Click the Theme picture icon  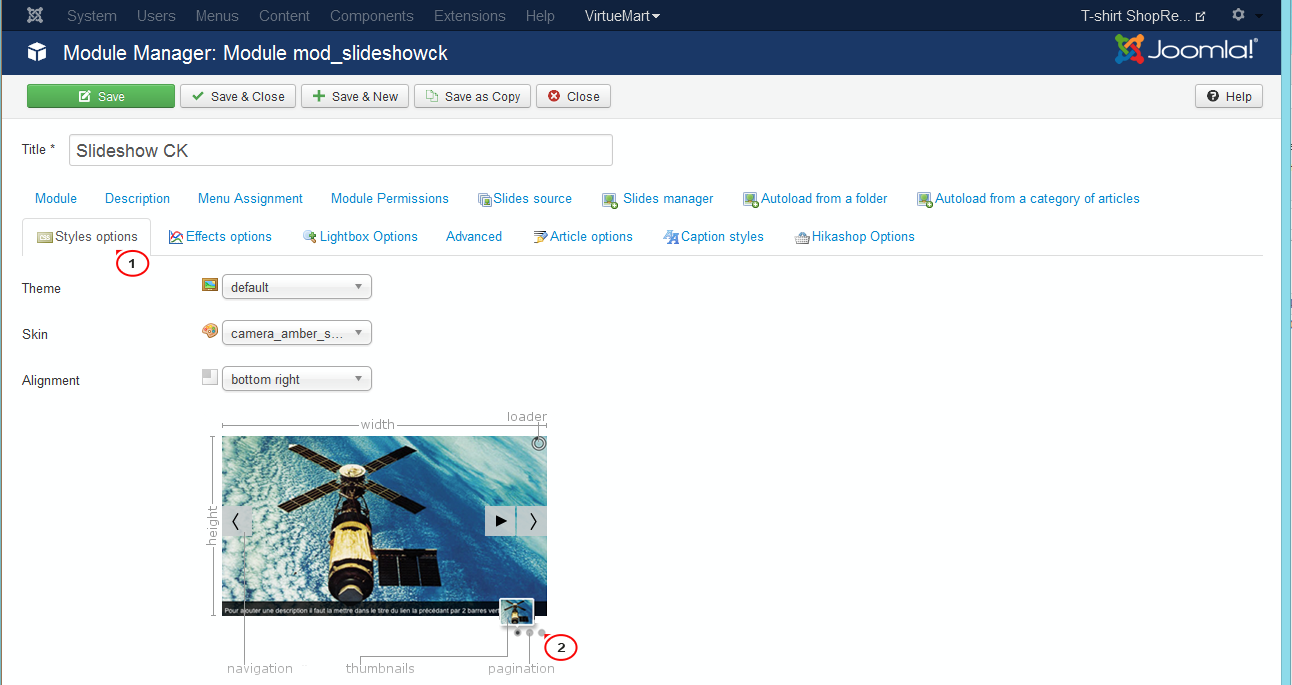pyautogui.click(x=210, y=285)
